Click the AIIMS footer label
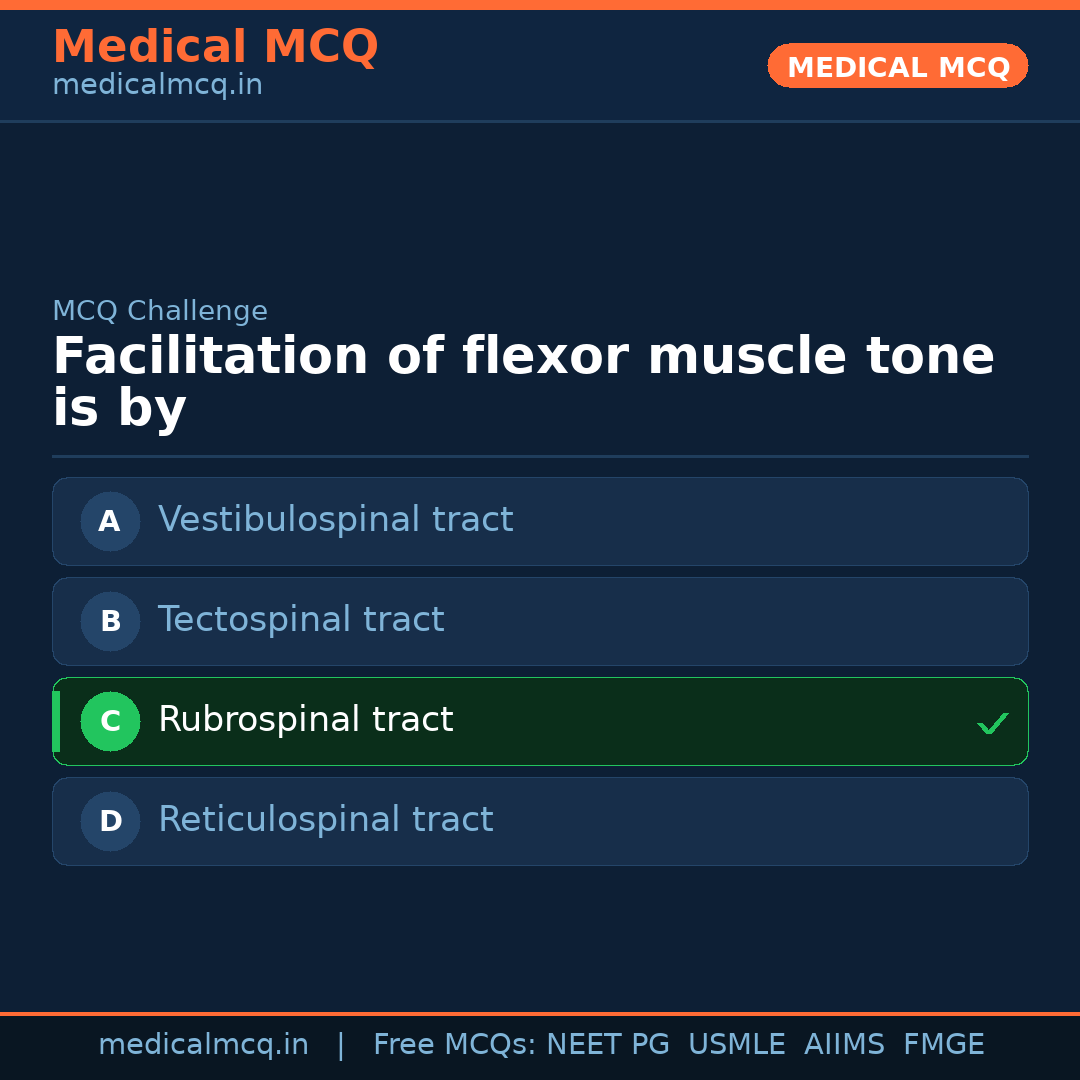This screenshot has height=1080, width=1080. (x=844, y=1045)
